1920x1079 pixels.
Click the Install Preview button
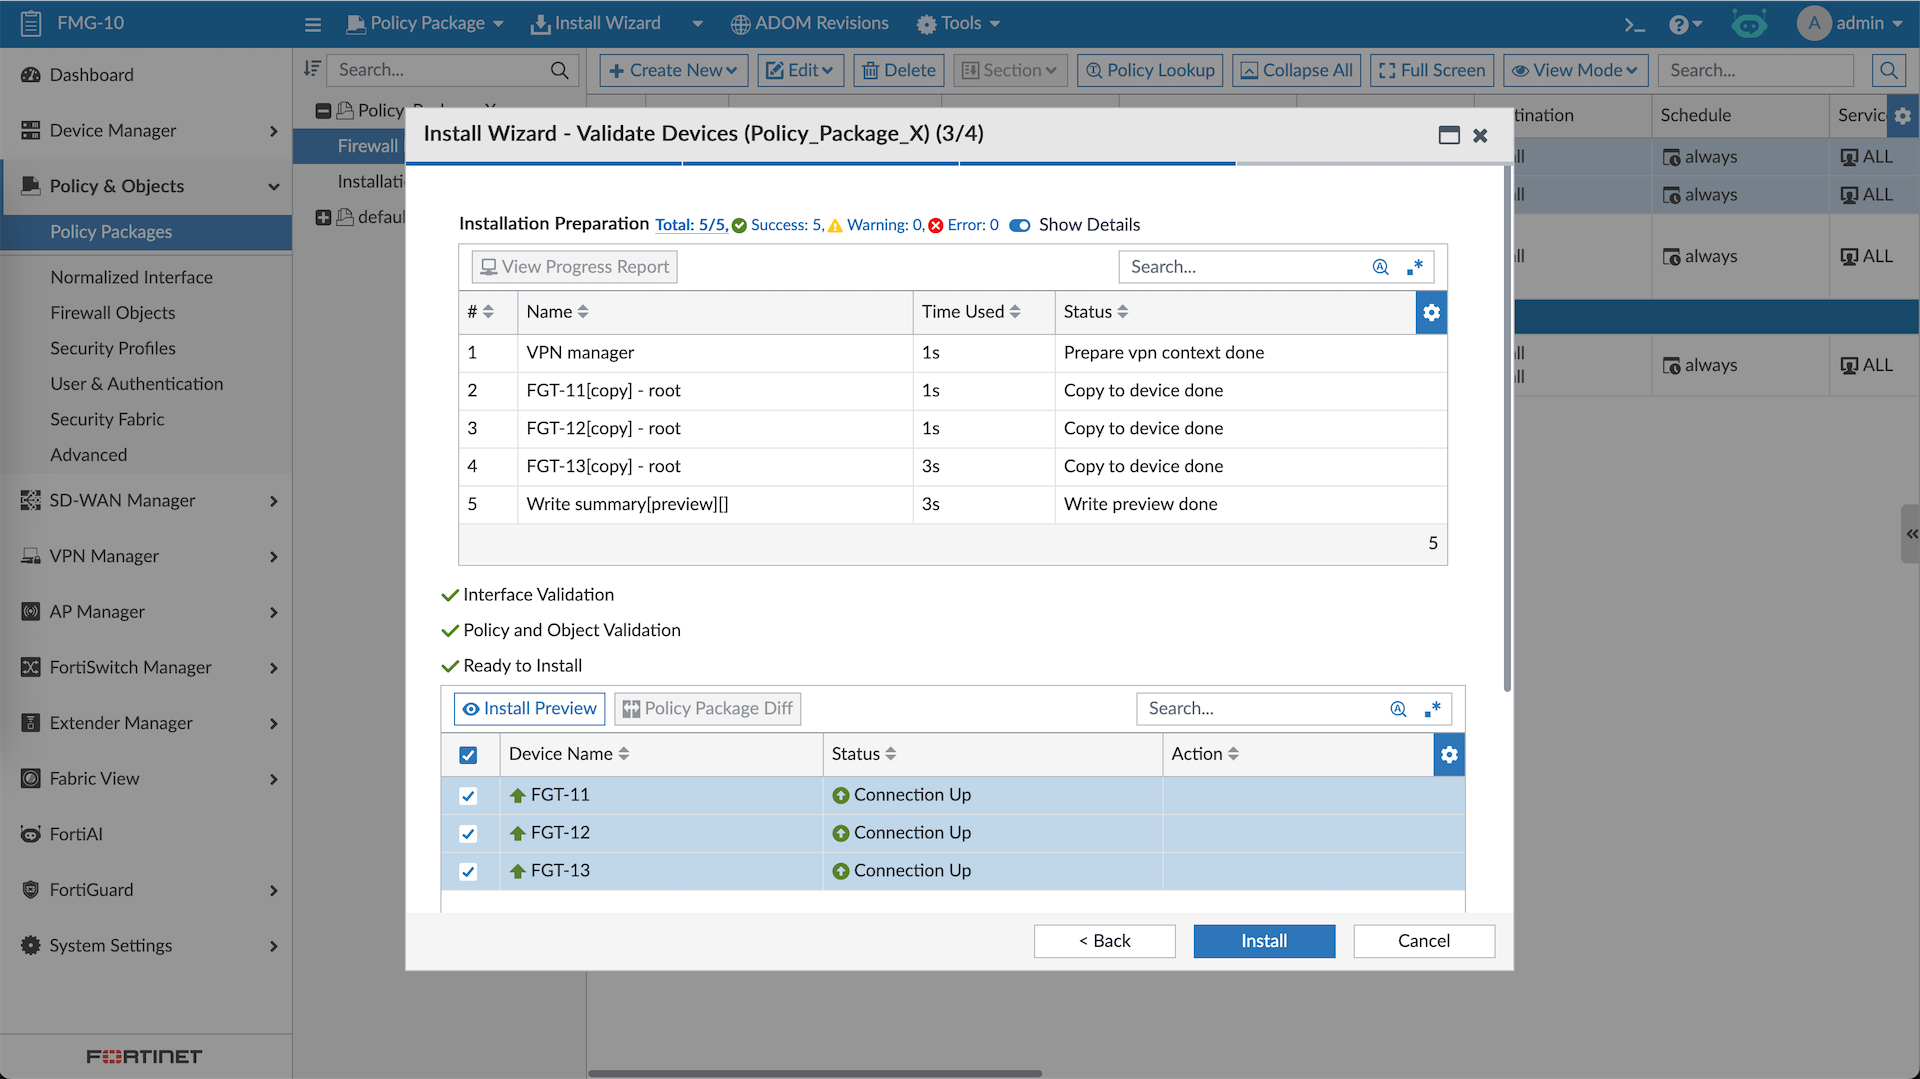click(529, 709)
